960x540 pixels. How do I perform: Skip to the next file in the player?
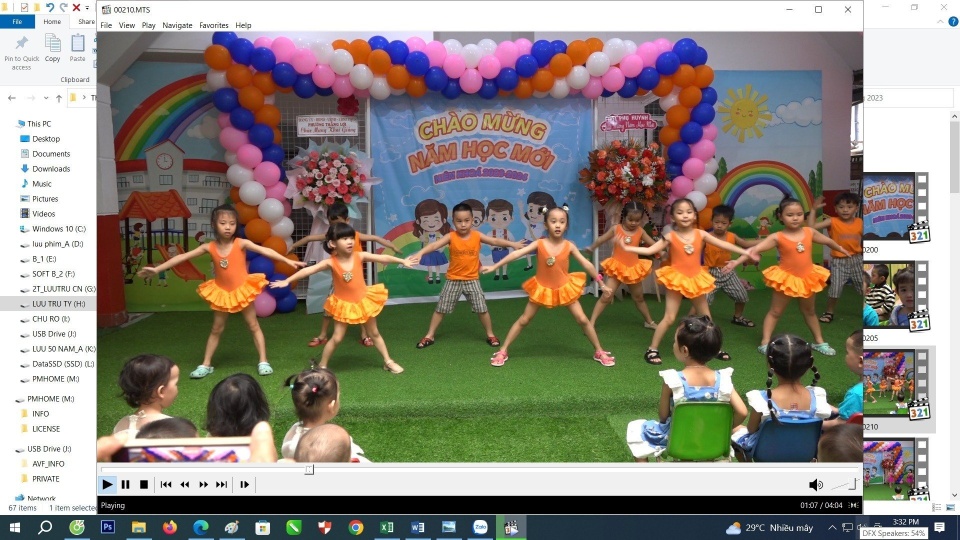pos(222,485)
